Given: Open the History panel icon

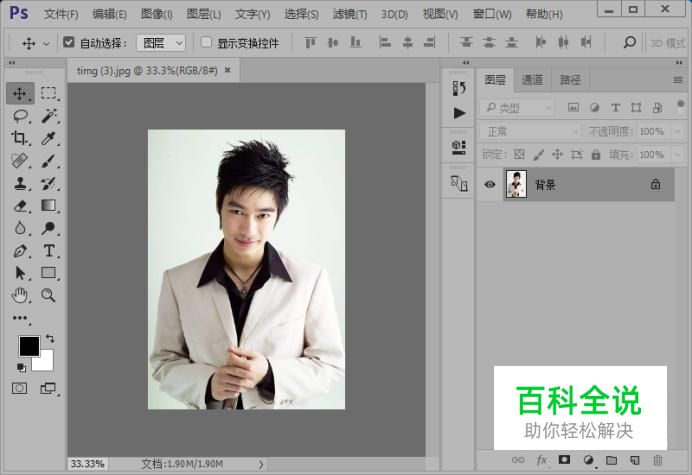Looking at the screenshot, I should pos(459,88).
